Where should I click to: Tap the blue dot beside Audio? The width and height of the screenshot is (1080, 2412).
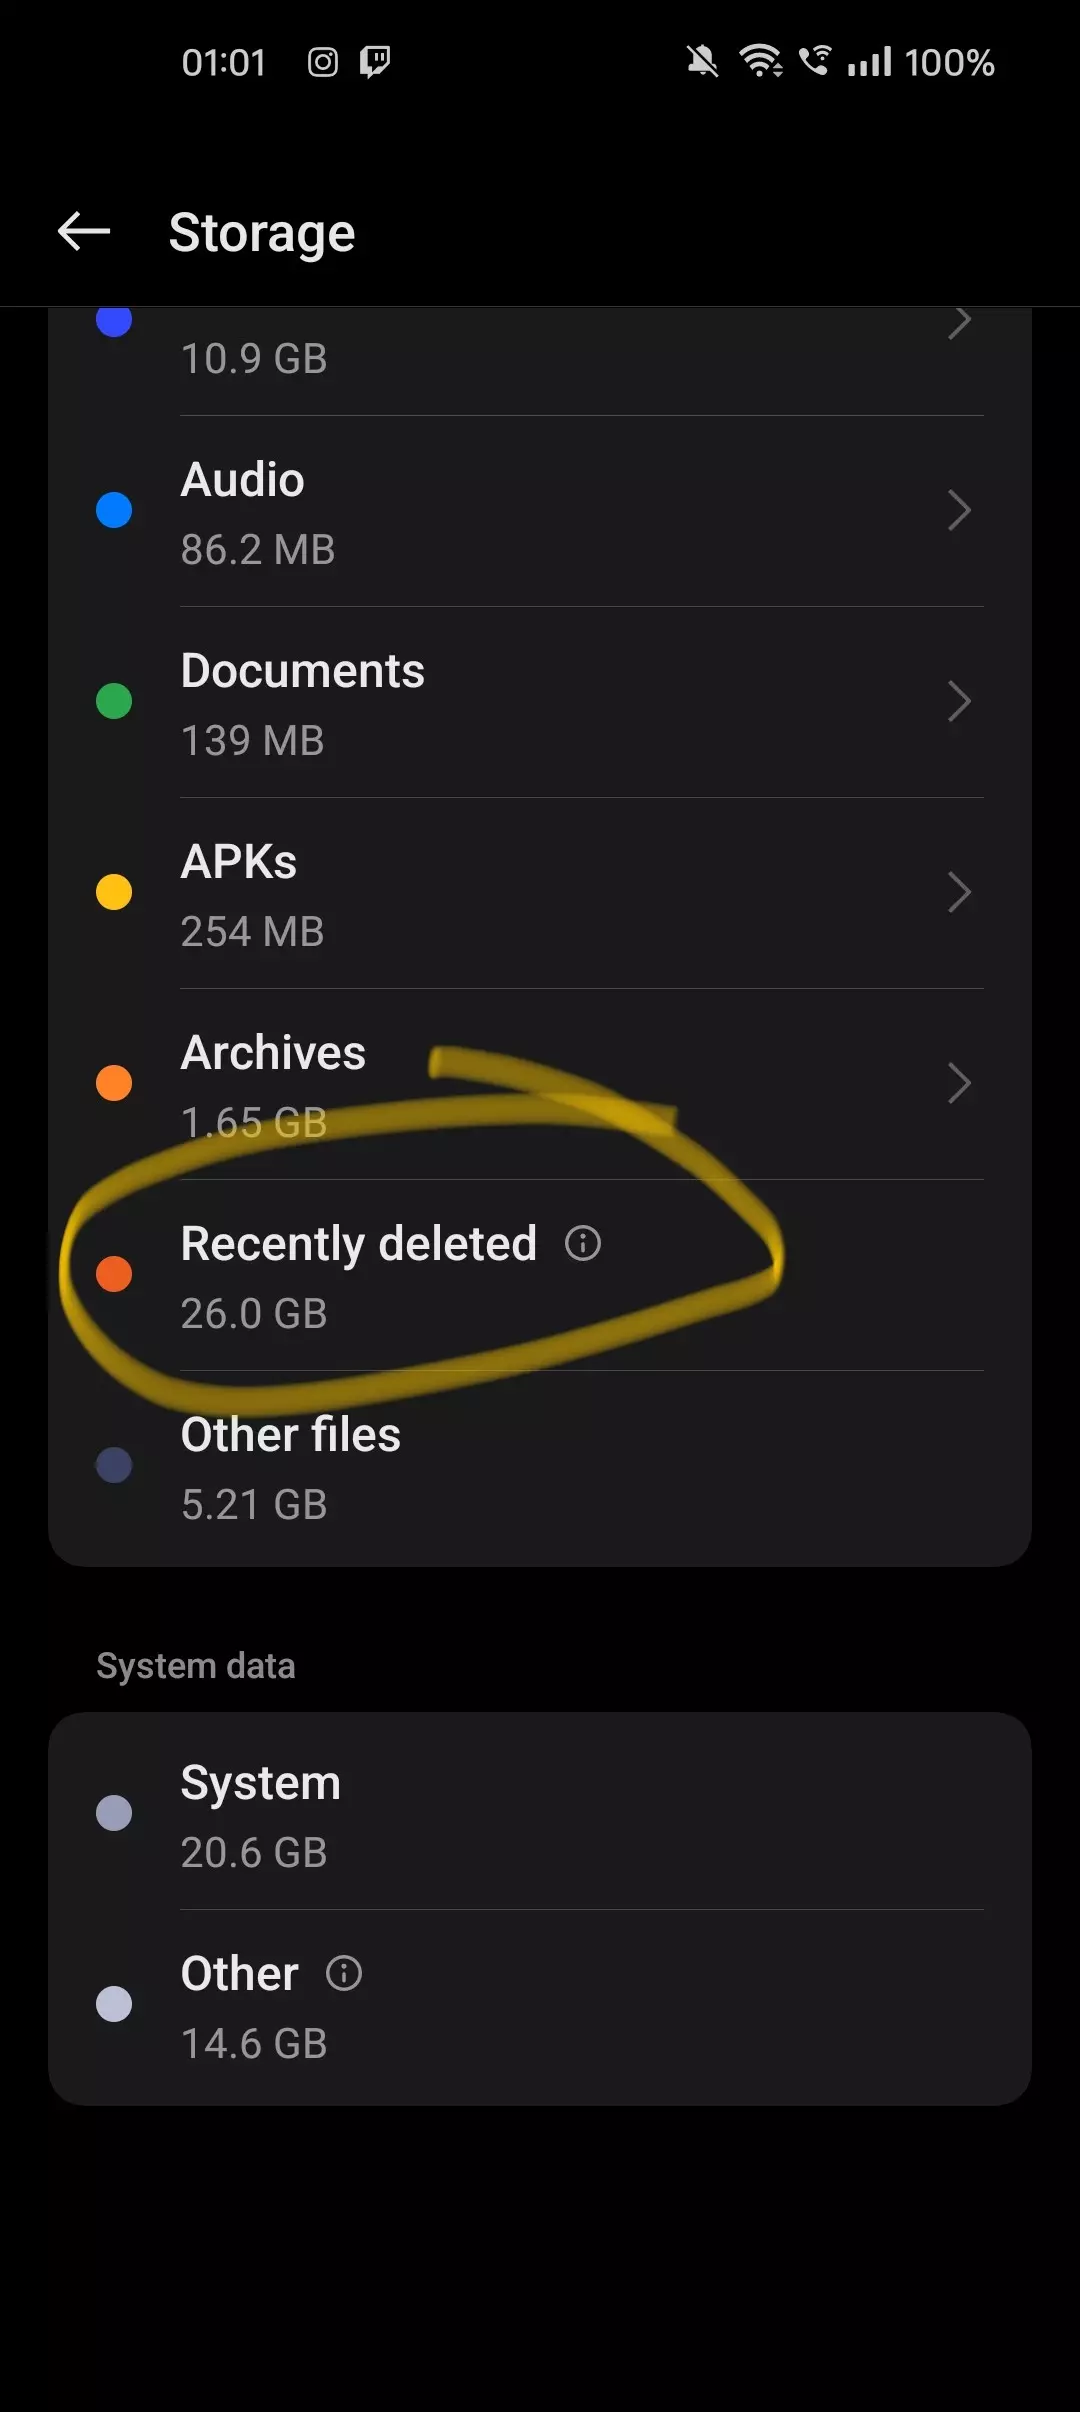114,511
